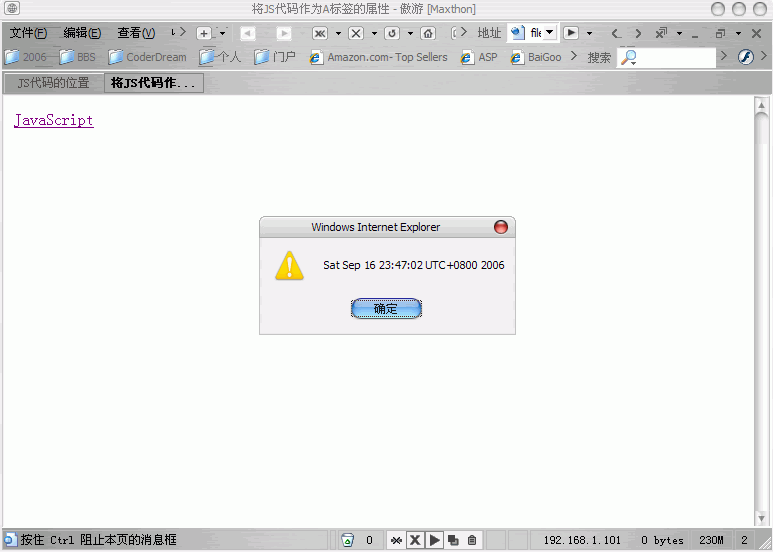The height and width of the screenshot is (552, 773).
Task: Click the JavaScript hyperlink on page
Action: 54,120
